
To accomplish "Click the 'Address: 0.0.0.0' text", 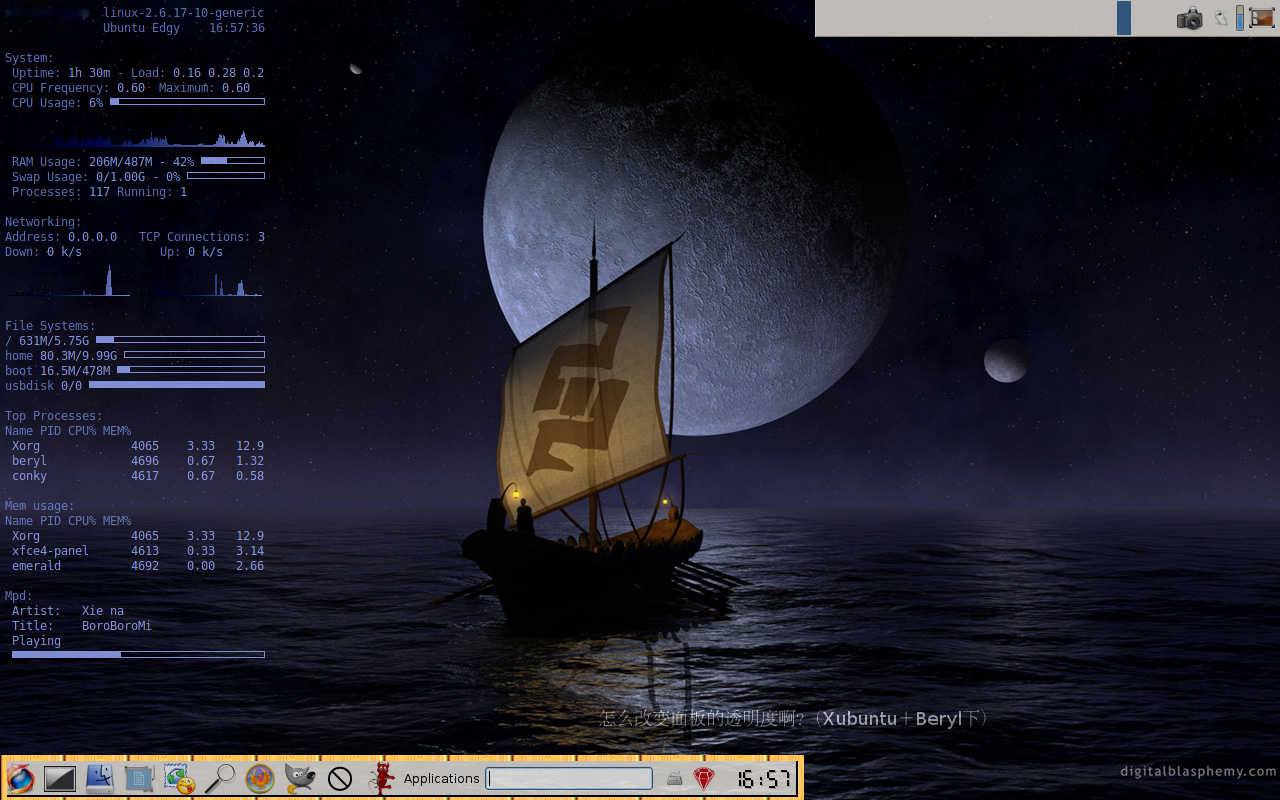I will tap(61, 237).
